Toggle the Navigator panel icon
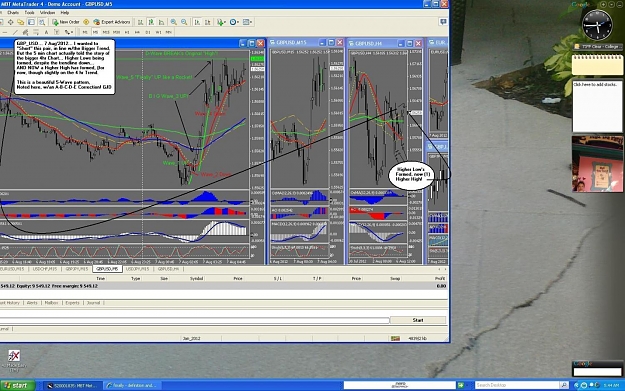The width and height of the screenshot is (625, 391). (x=20, y=22)
